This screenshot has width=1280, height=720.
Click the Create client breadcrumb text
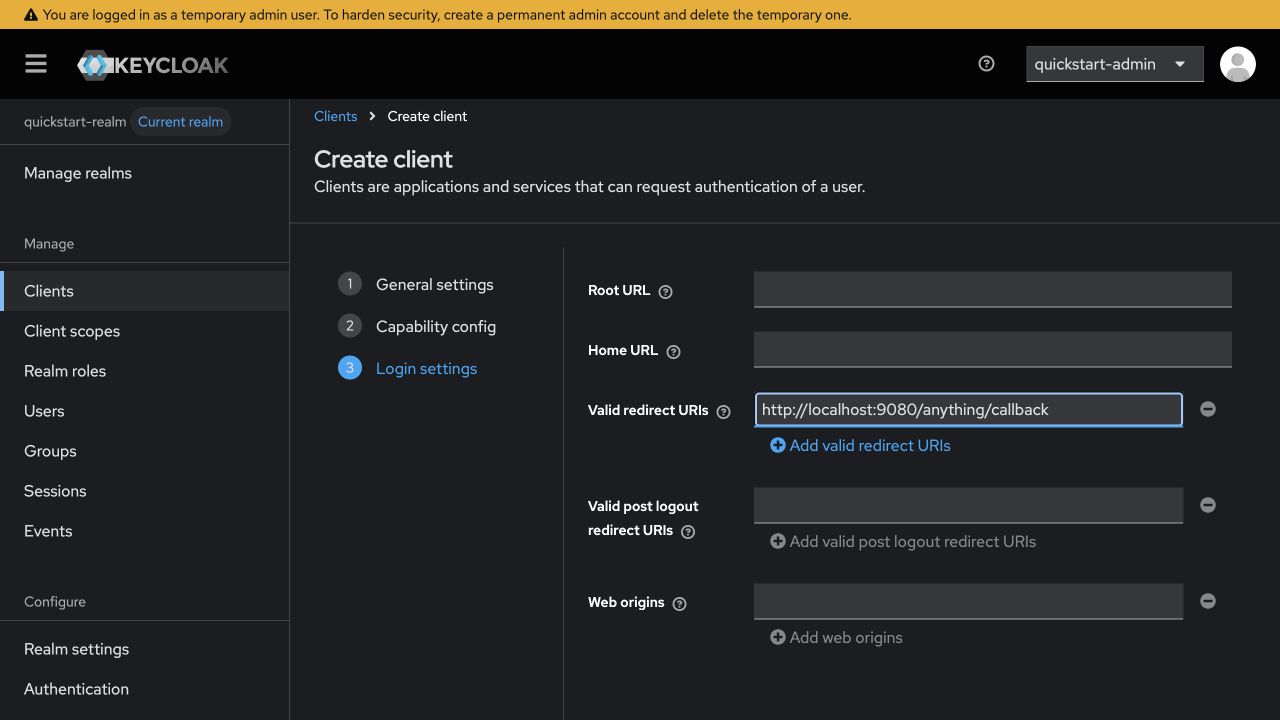427,116
